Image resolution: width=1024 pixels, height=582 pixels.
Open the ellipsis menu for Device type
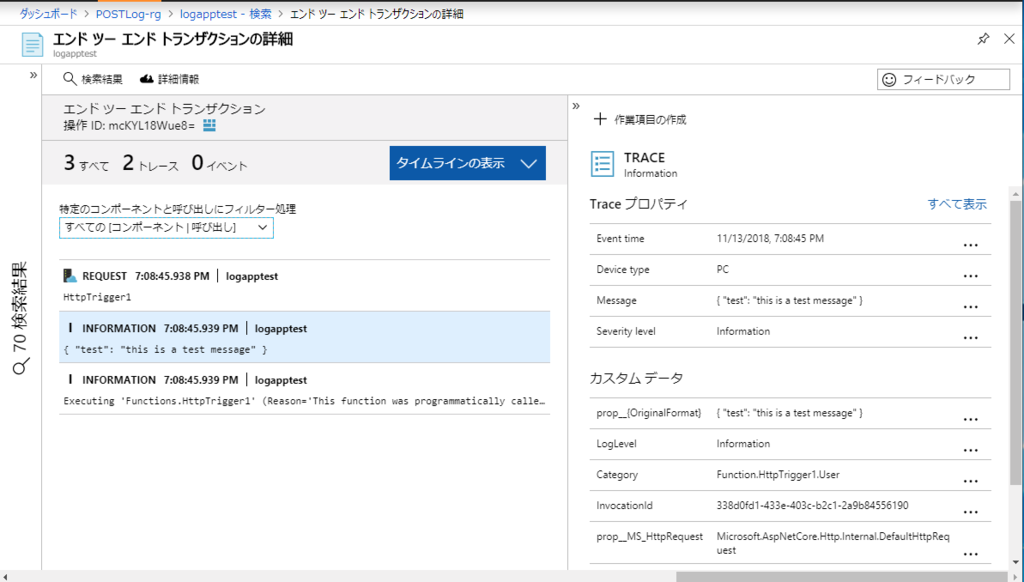click(970, 276)
